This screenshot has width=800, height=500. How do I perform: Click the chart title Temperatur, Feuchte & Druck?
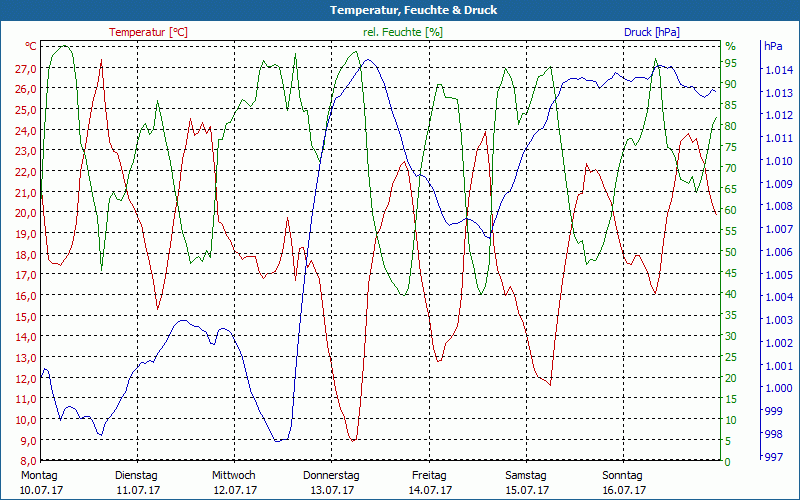coord(414,10)
